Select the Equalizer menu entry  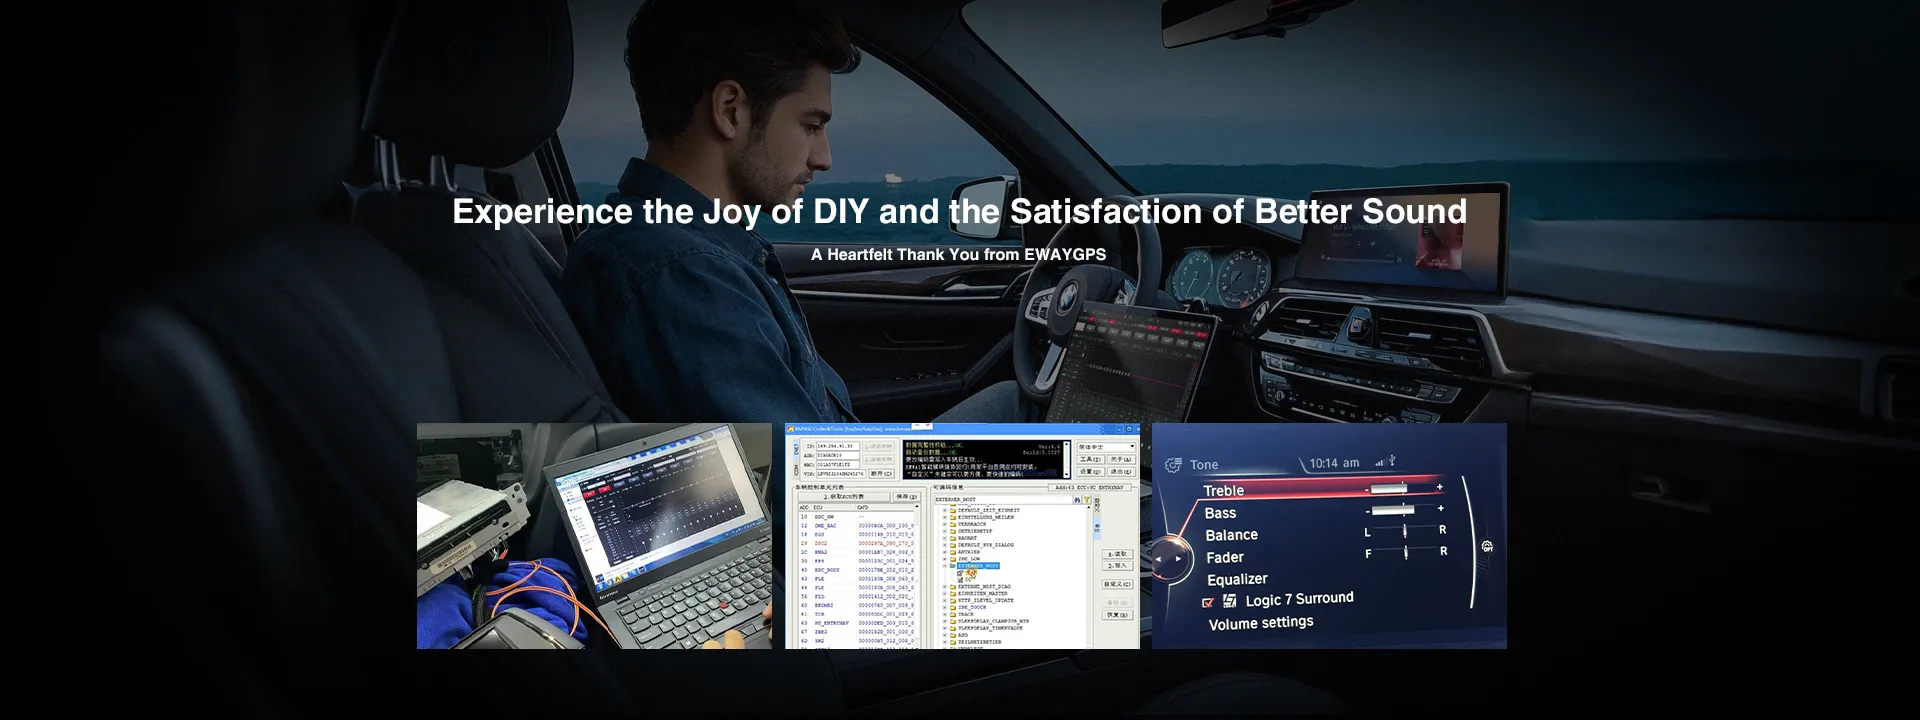[1236, 579]
